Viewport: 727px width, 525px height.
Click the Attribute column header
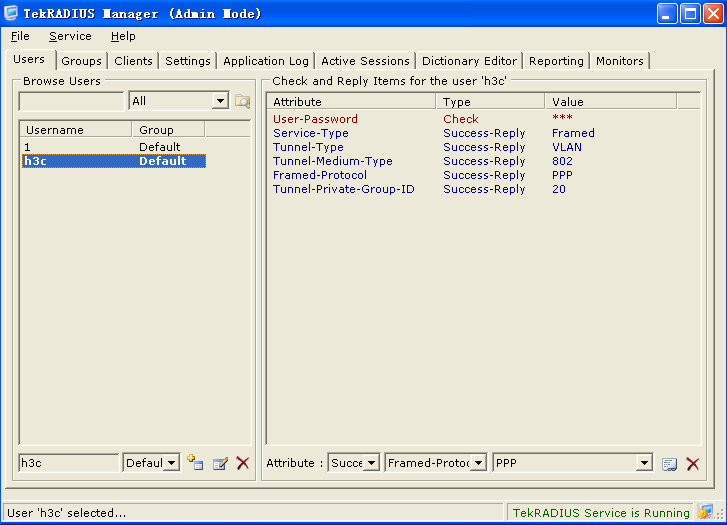351,102
